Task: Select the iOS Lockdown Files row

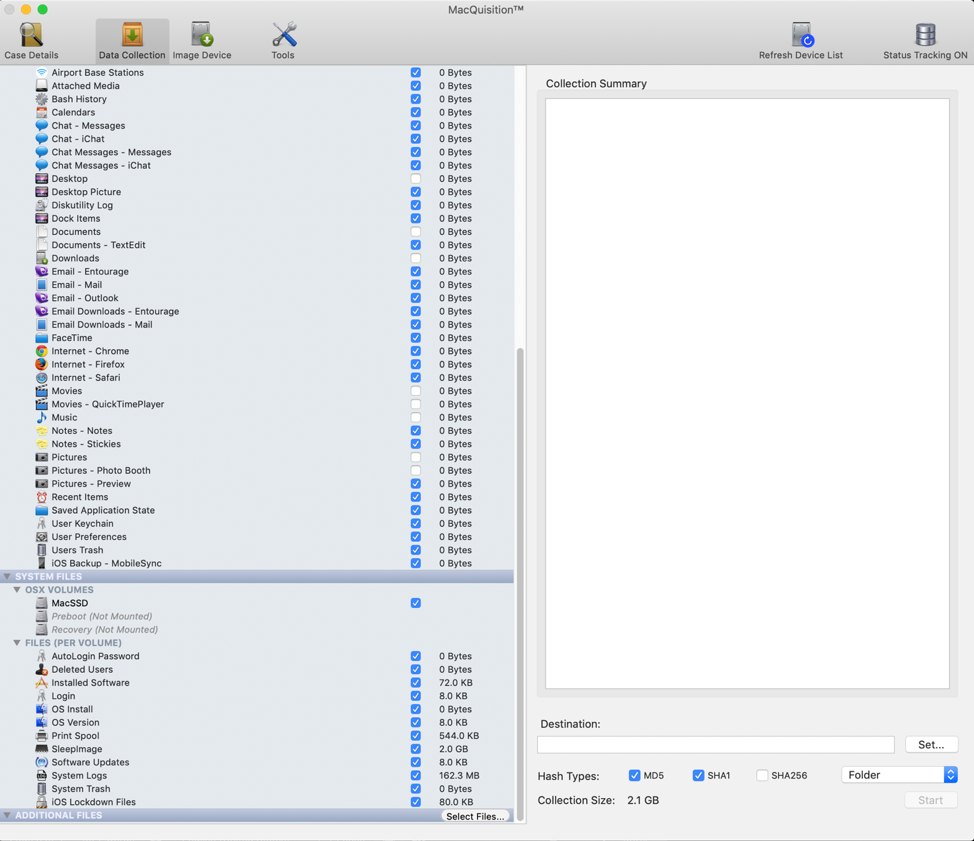Action: pyautogui.click(x=257, y=802)
